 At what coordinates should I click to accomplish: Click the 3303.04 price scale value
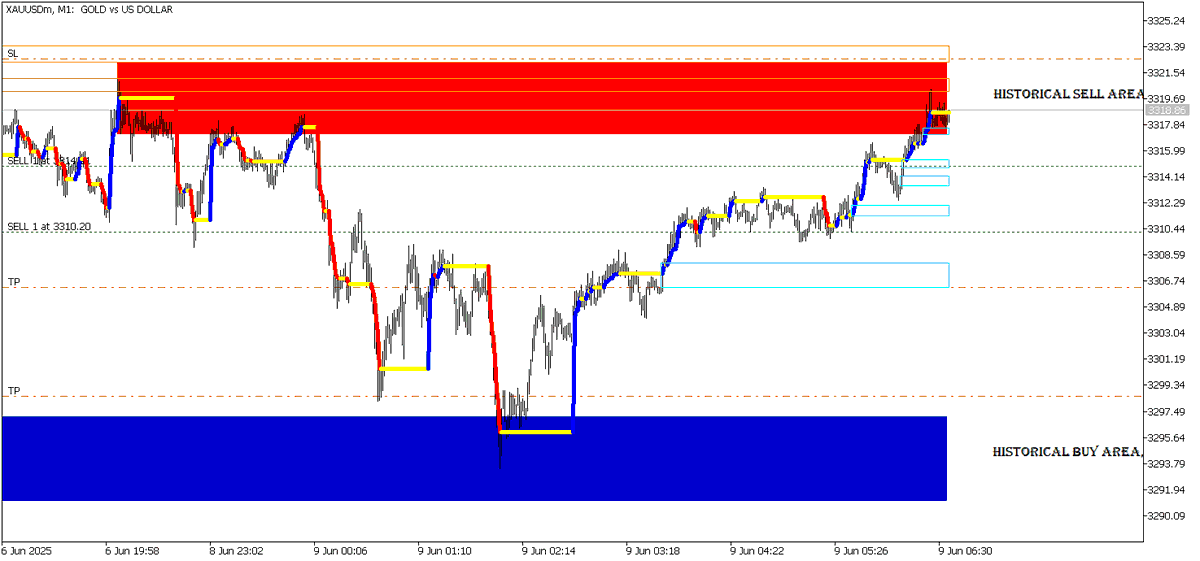(1166, 333)
